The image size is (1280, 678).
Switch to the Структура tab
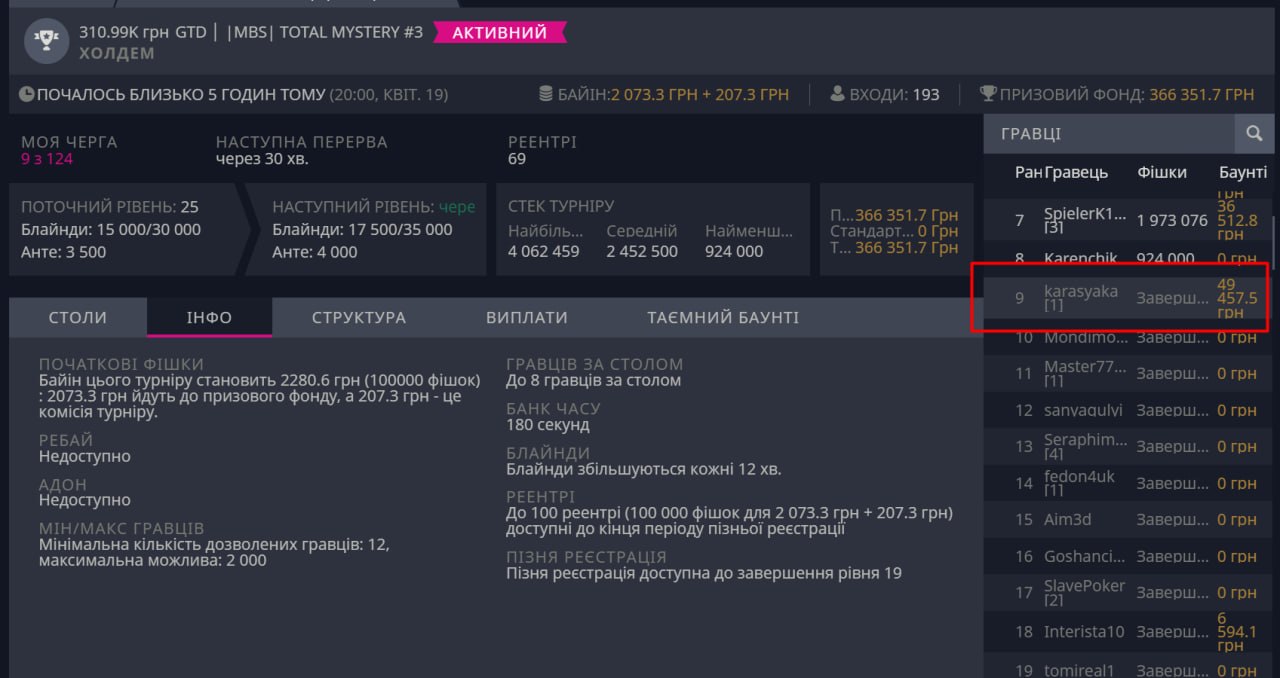pyautogui.click(x=359, y=317)
